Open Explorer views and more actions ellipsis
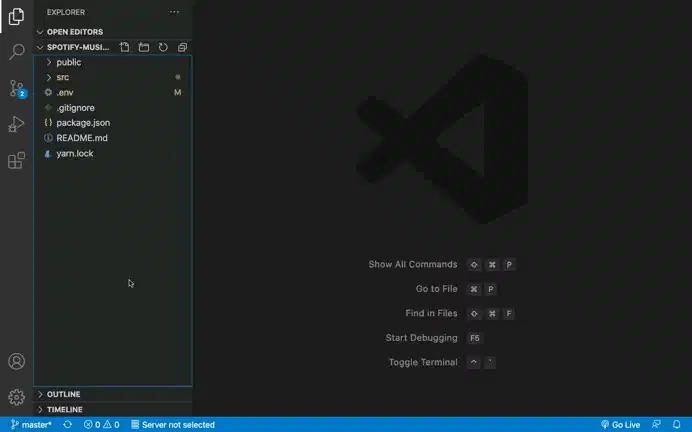This screenshot has width=692, height=432. coord(174,12)
